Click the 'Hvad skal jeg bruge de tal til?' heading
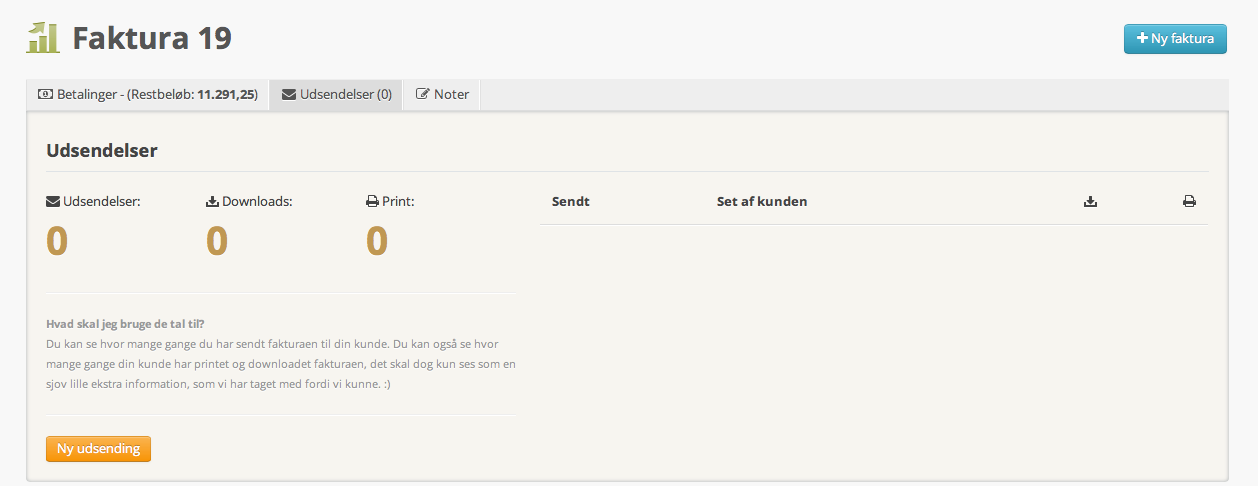Image resolution: width=1258 pixels, height=486 pixels. click(125, 324)
